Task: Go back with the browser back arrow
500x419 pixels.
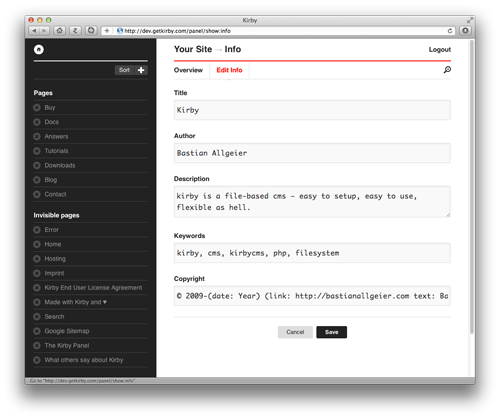Action: point(34,31)
